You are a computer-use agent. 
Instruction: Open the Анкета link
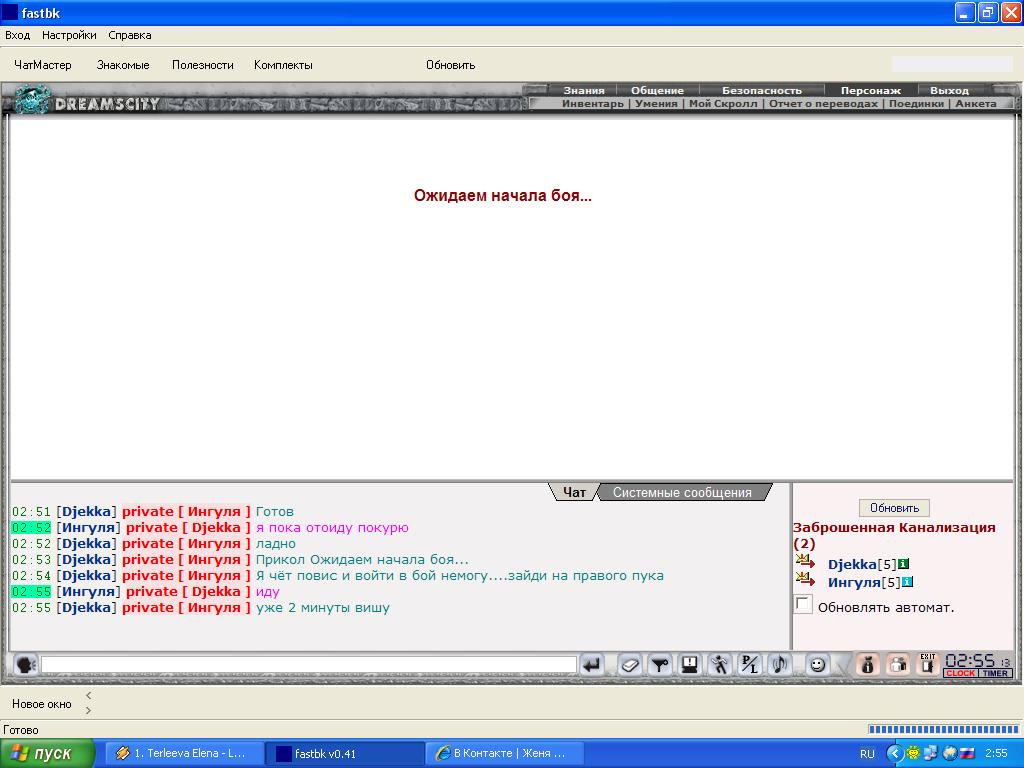tap(976, 103)
